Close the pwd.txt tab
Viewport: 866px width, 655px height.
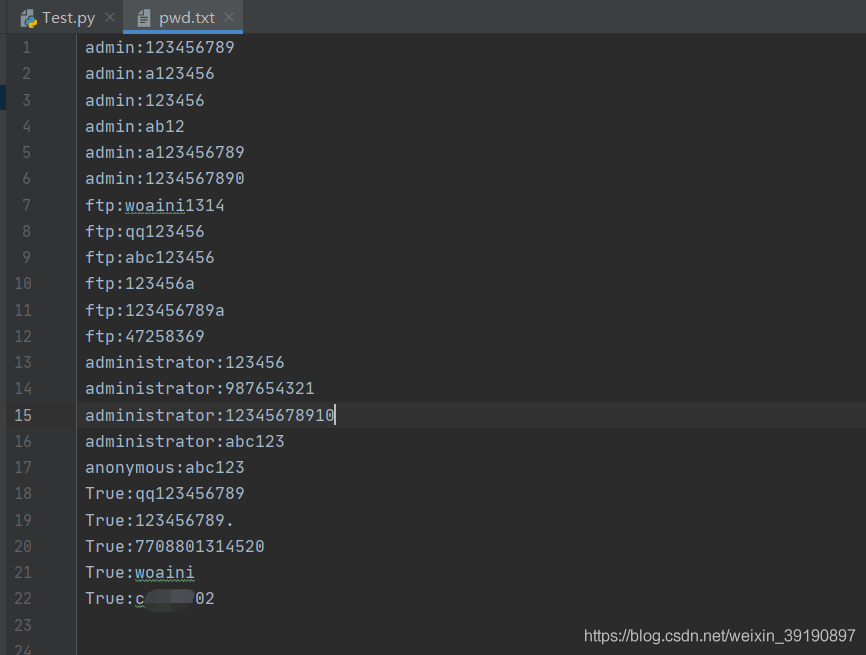pos(229,17)
